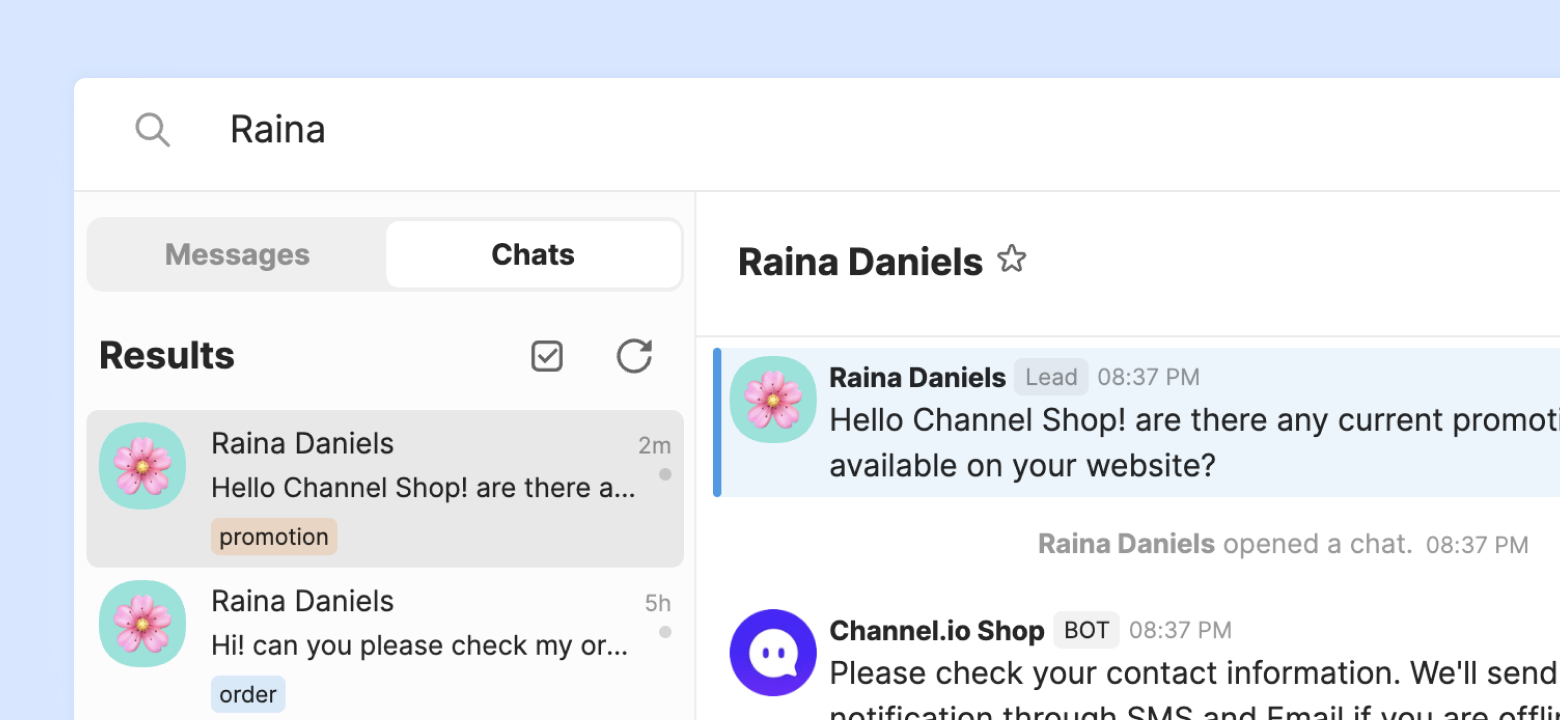1560x720 pixels.
Task: Star the Raina Daniels chat
Action: (1012, 260)
